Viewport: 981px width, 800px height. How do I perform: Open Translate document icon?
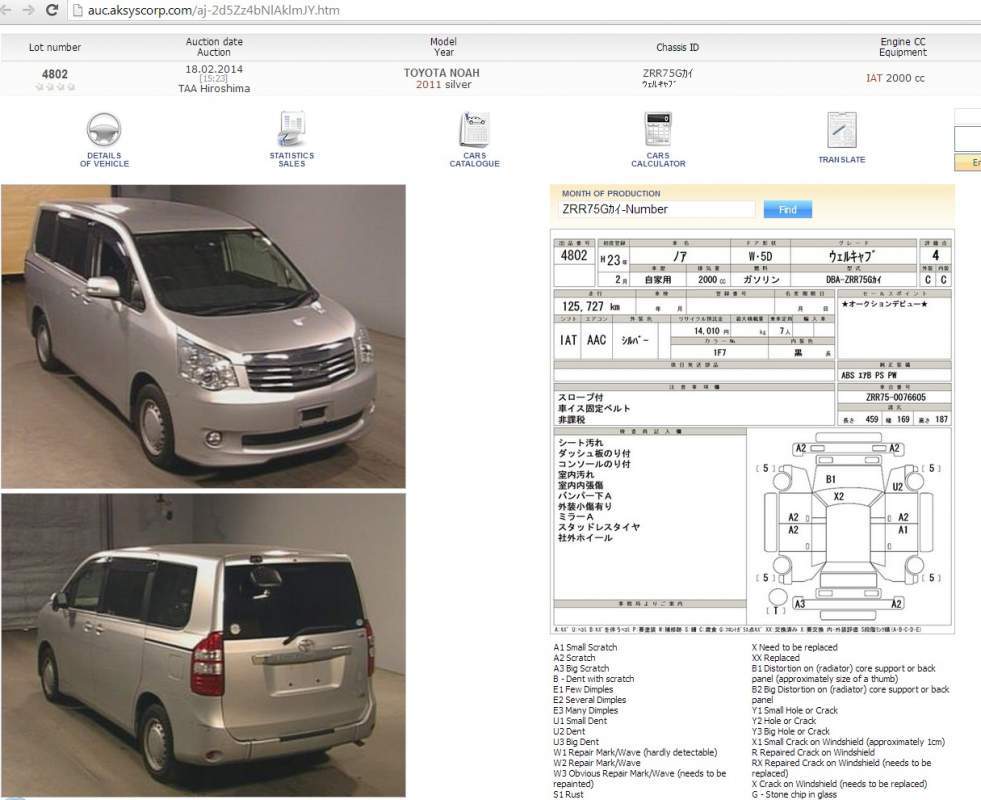[841, 130]
